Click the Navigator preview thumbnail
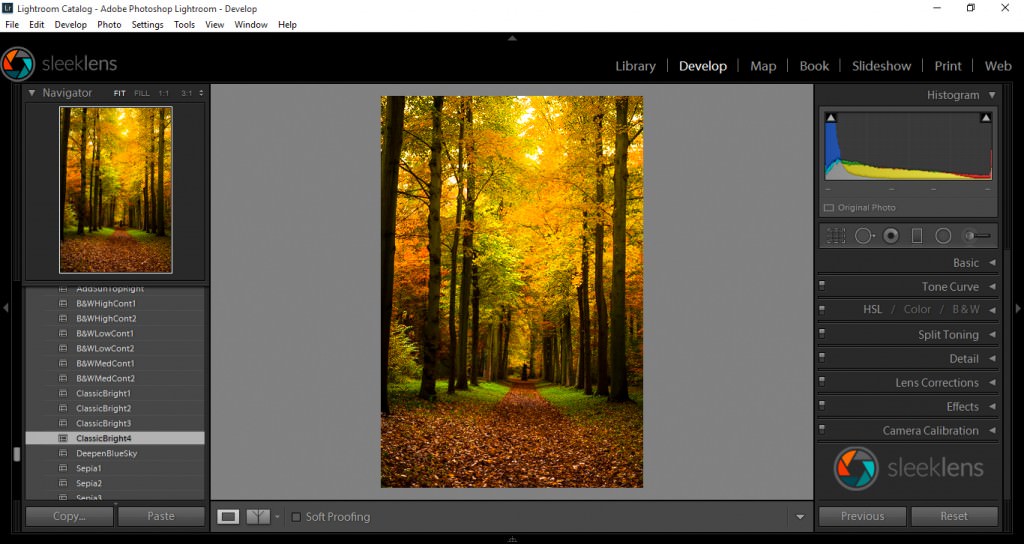The height and width of the screenshot is (544, 1024). tap(116, 190)
